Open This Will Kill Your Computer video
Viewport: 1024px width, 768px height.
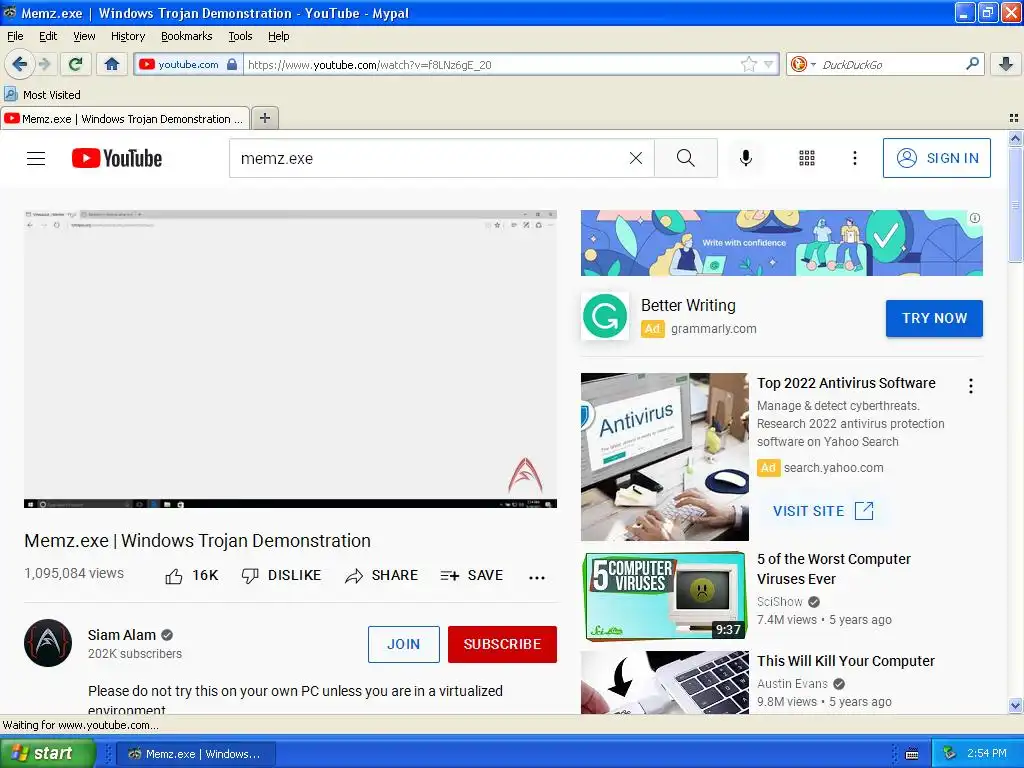(846, 661)
